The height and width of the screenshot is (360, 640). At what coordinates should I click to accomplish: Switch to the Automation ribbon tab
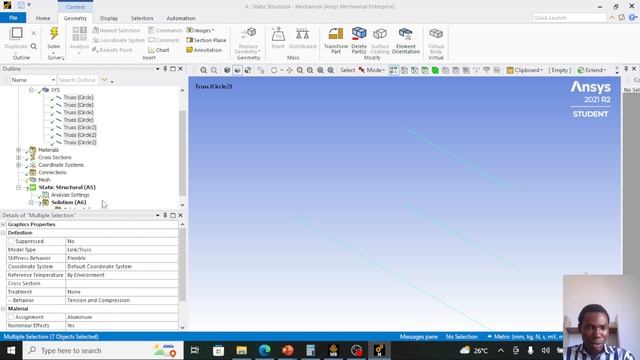181,18
